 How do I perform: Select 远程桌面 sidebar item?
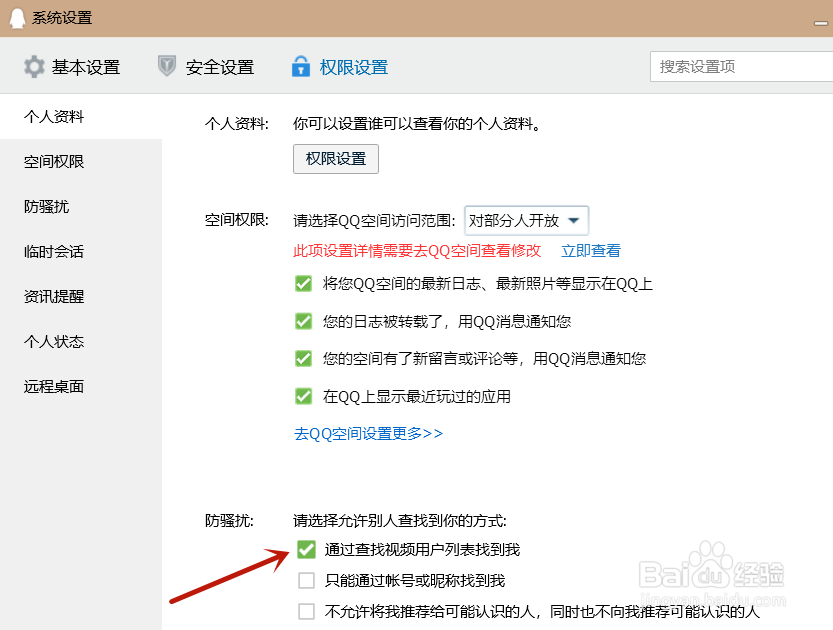click(x=81, y=386)
